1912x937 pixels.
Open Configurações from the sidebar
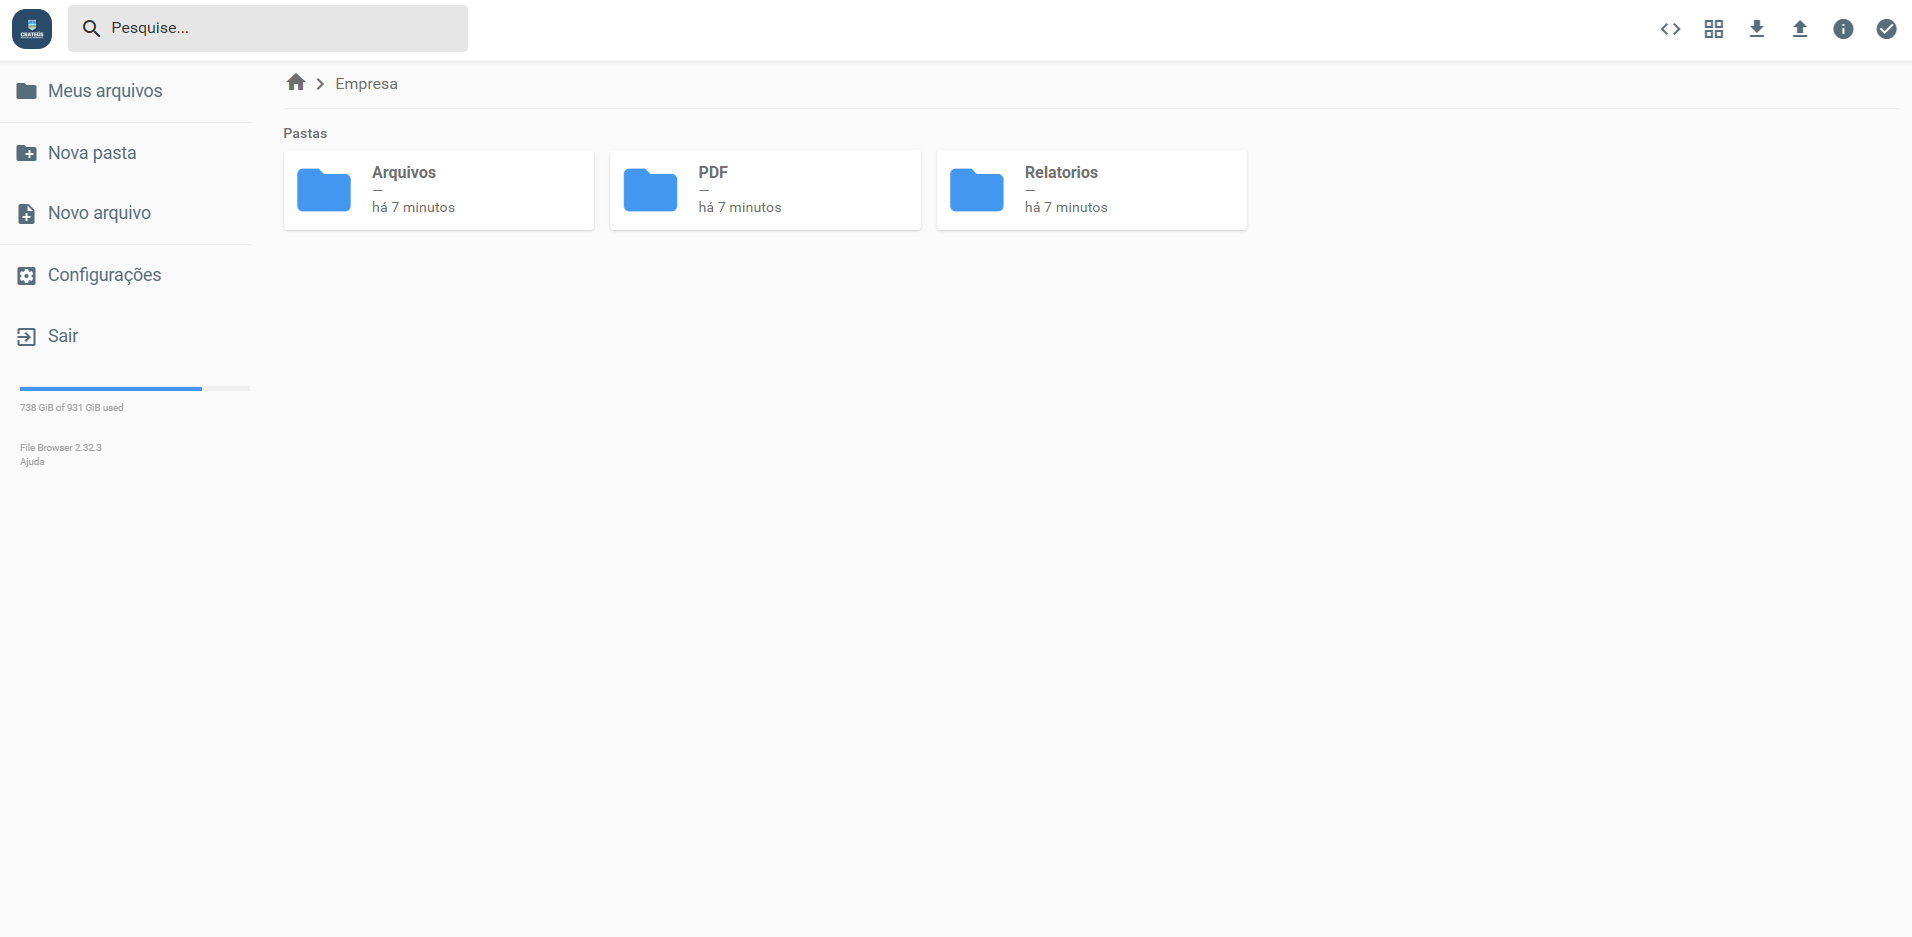pos(105,274)
